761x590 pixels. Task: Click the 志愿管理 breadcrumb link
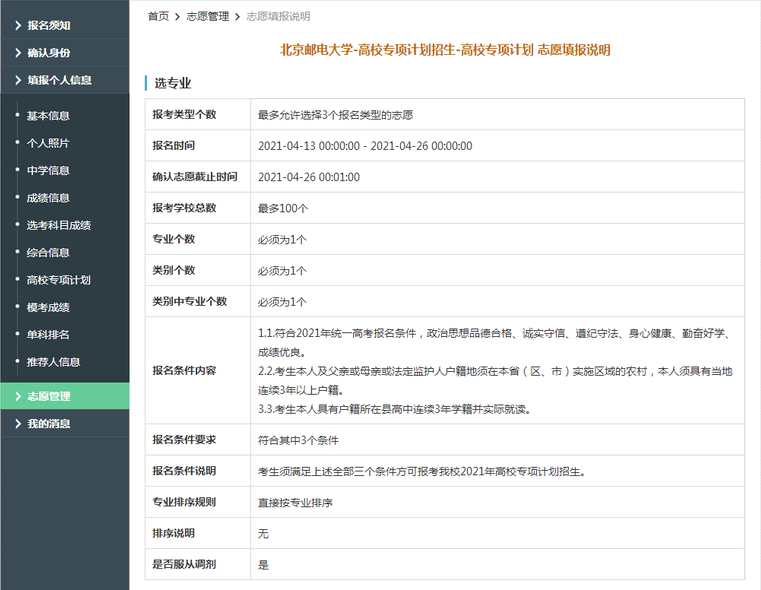pyautogui.click(x=207, y=17)
